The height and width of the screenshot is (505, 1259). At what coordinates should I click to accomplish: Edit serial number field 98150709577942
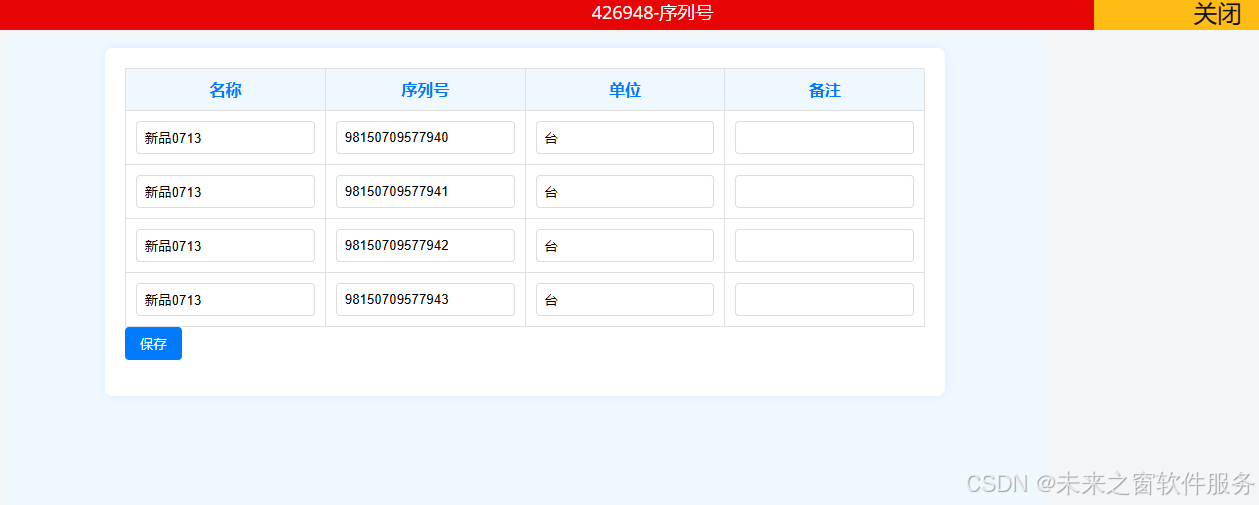(425, 246)
